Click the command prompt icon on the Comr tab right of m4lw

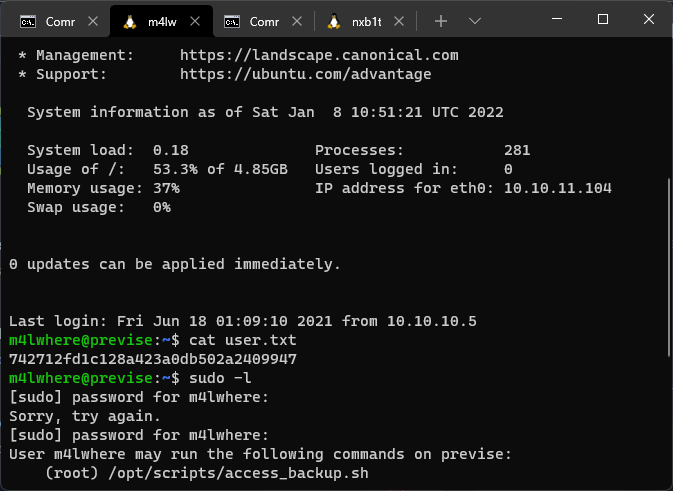(x=232, y=20)
